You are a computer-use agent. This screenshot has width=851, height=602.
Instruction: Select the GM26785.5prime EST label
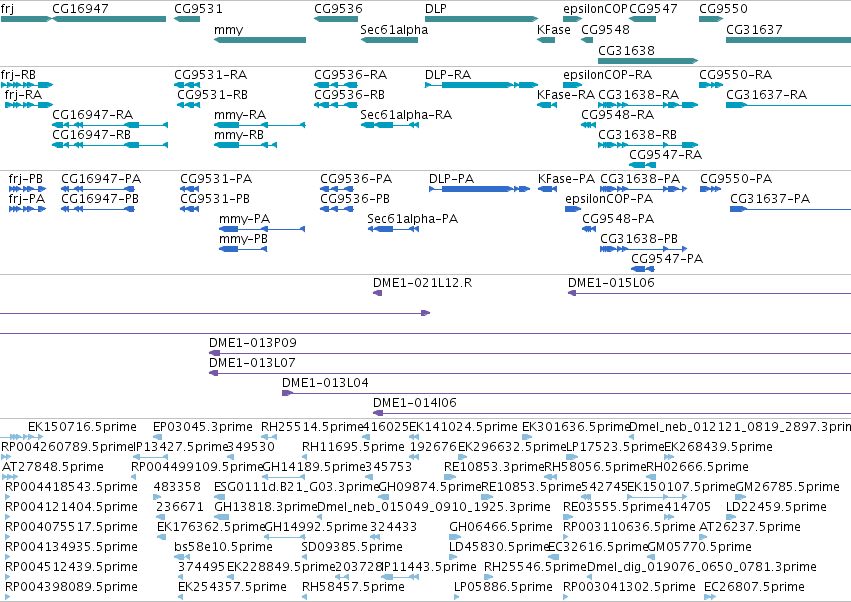click(x=788, y=487)
